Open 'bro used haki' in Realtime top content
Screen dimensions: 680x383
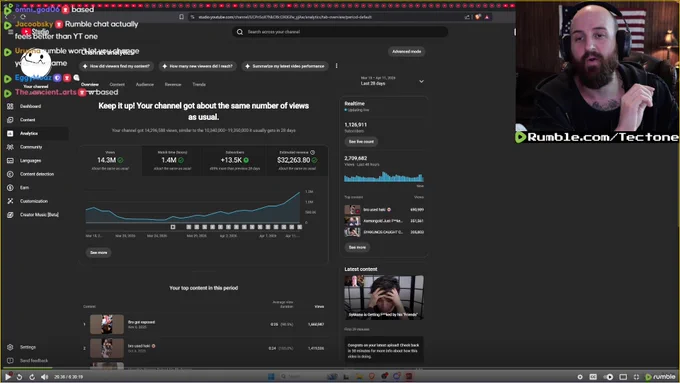coord(384,210)
